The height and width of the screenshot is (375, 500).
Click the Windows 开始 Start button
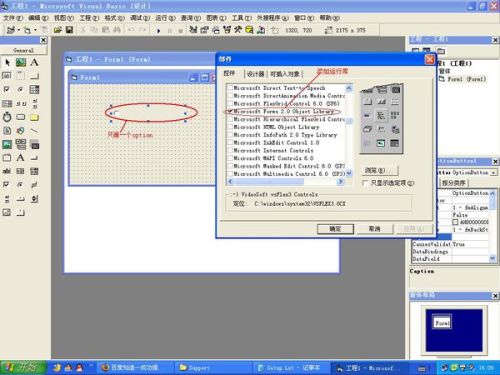pos(23,367)
